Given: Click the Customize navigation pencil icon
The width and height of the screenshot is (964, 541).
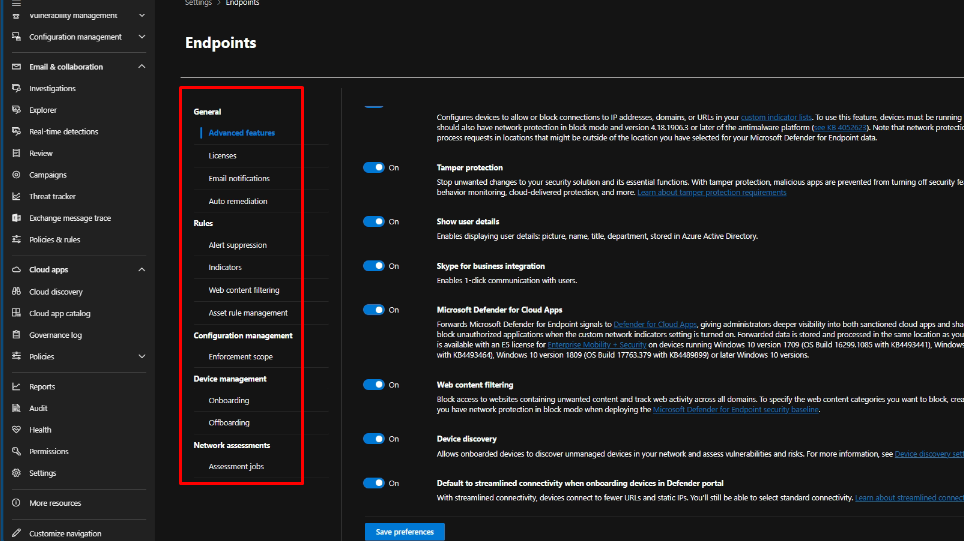Looking at the screenshot, I should coord(17,533).
